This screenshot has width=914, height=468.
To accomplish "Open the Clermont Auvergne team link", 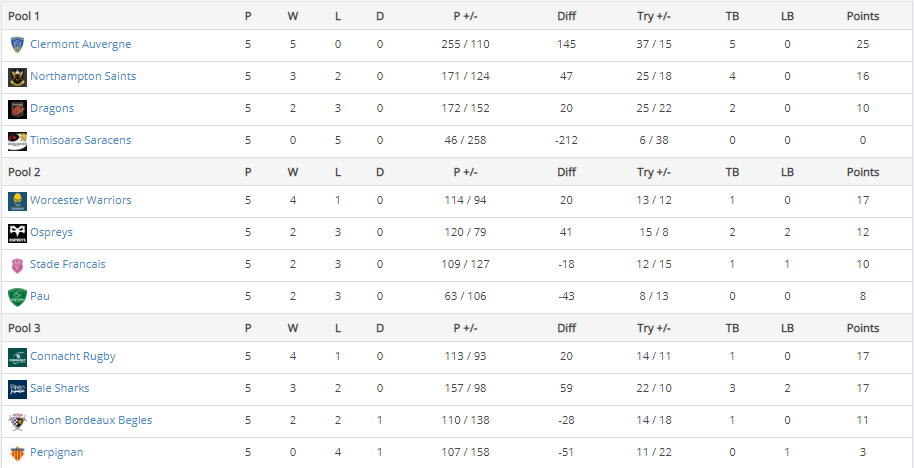I will tap(80, 45).
